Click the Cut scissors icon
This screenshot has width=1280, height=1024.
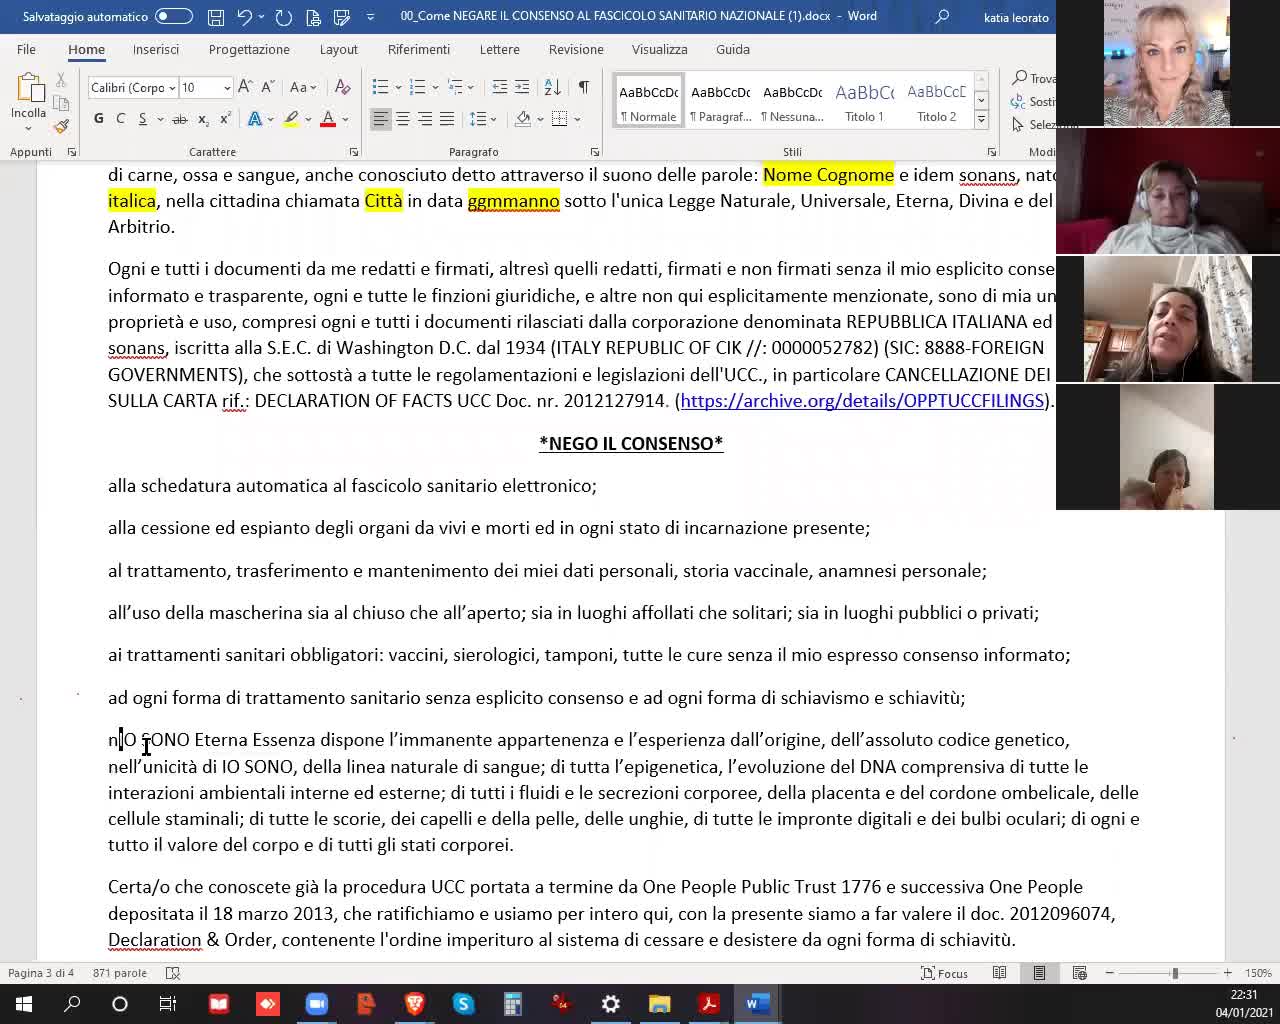click(61, 79)
